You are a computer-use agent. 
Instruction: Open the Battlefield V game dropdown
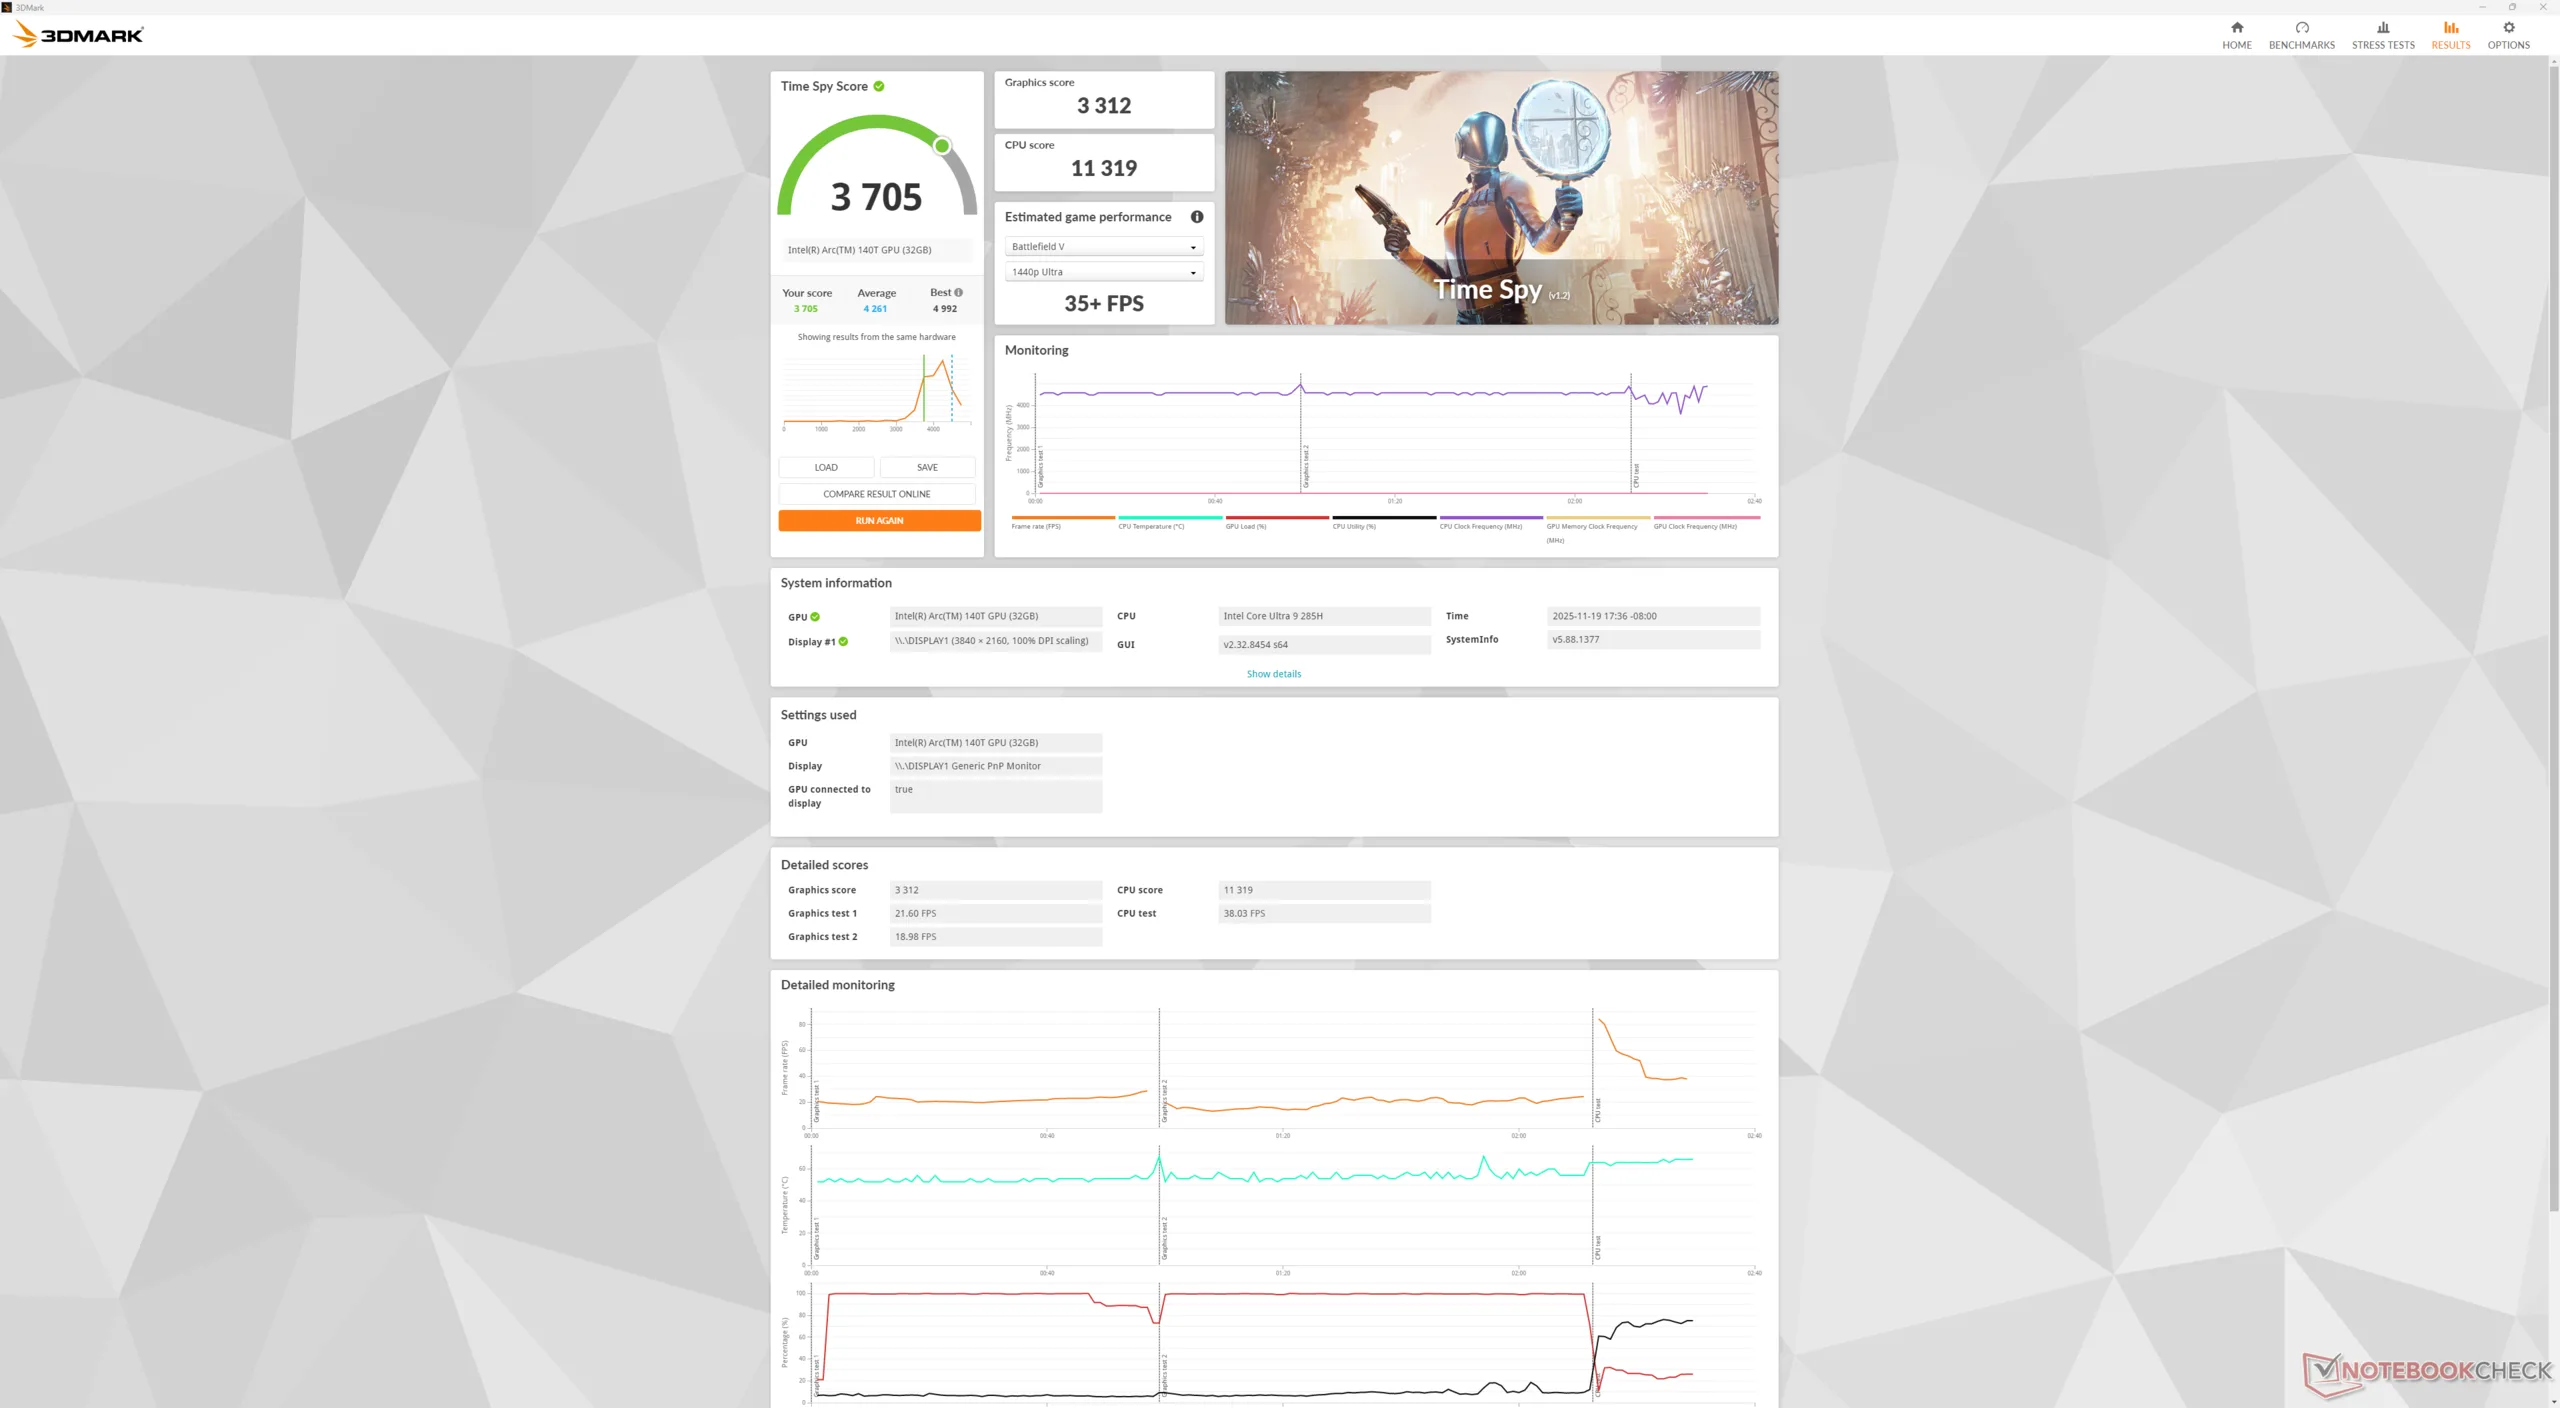click(1103, 247)
